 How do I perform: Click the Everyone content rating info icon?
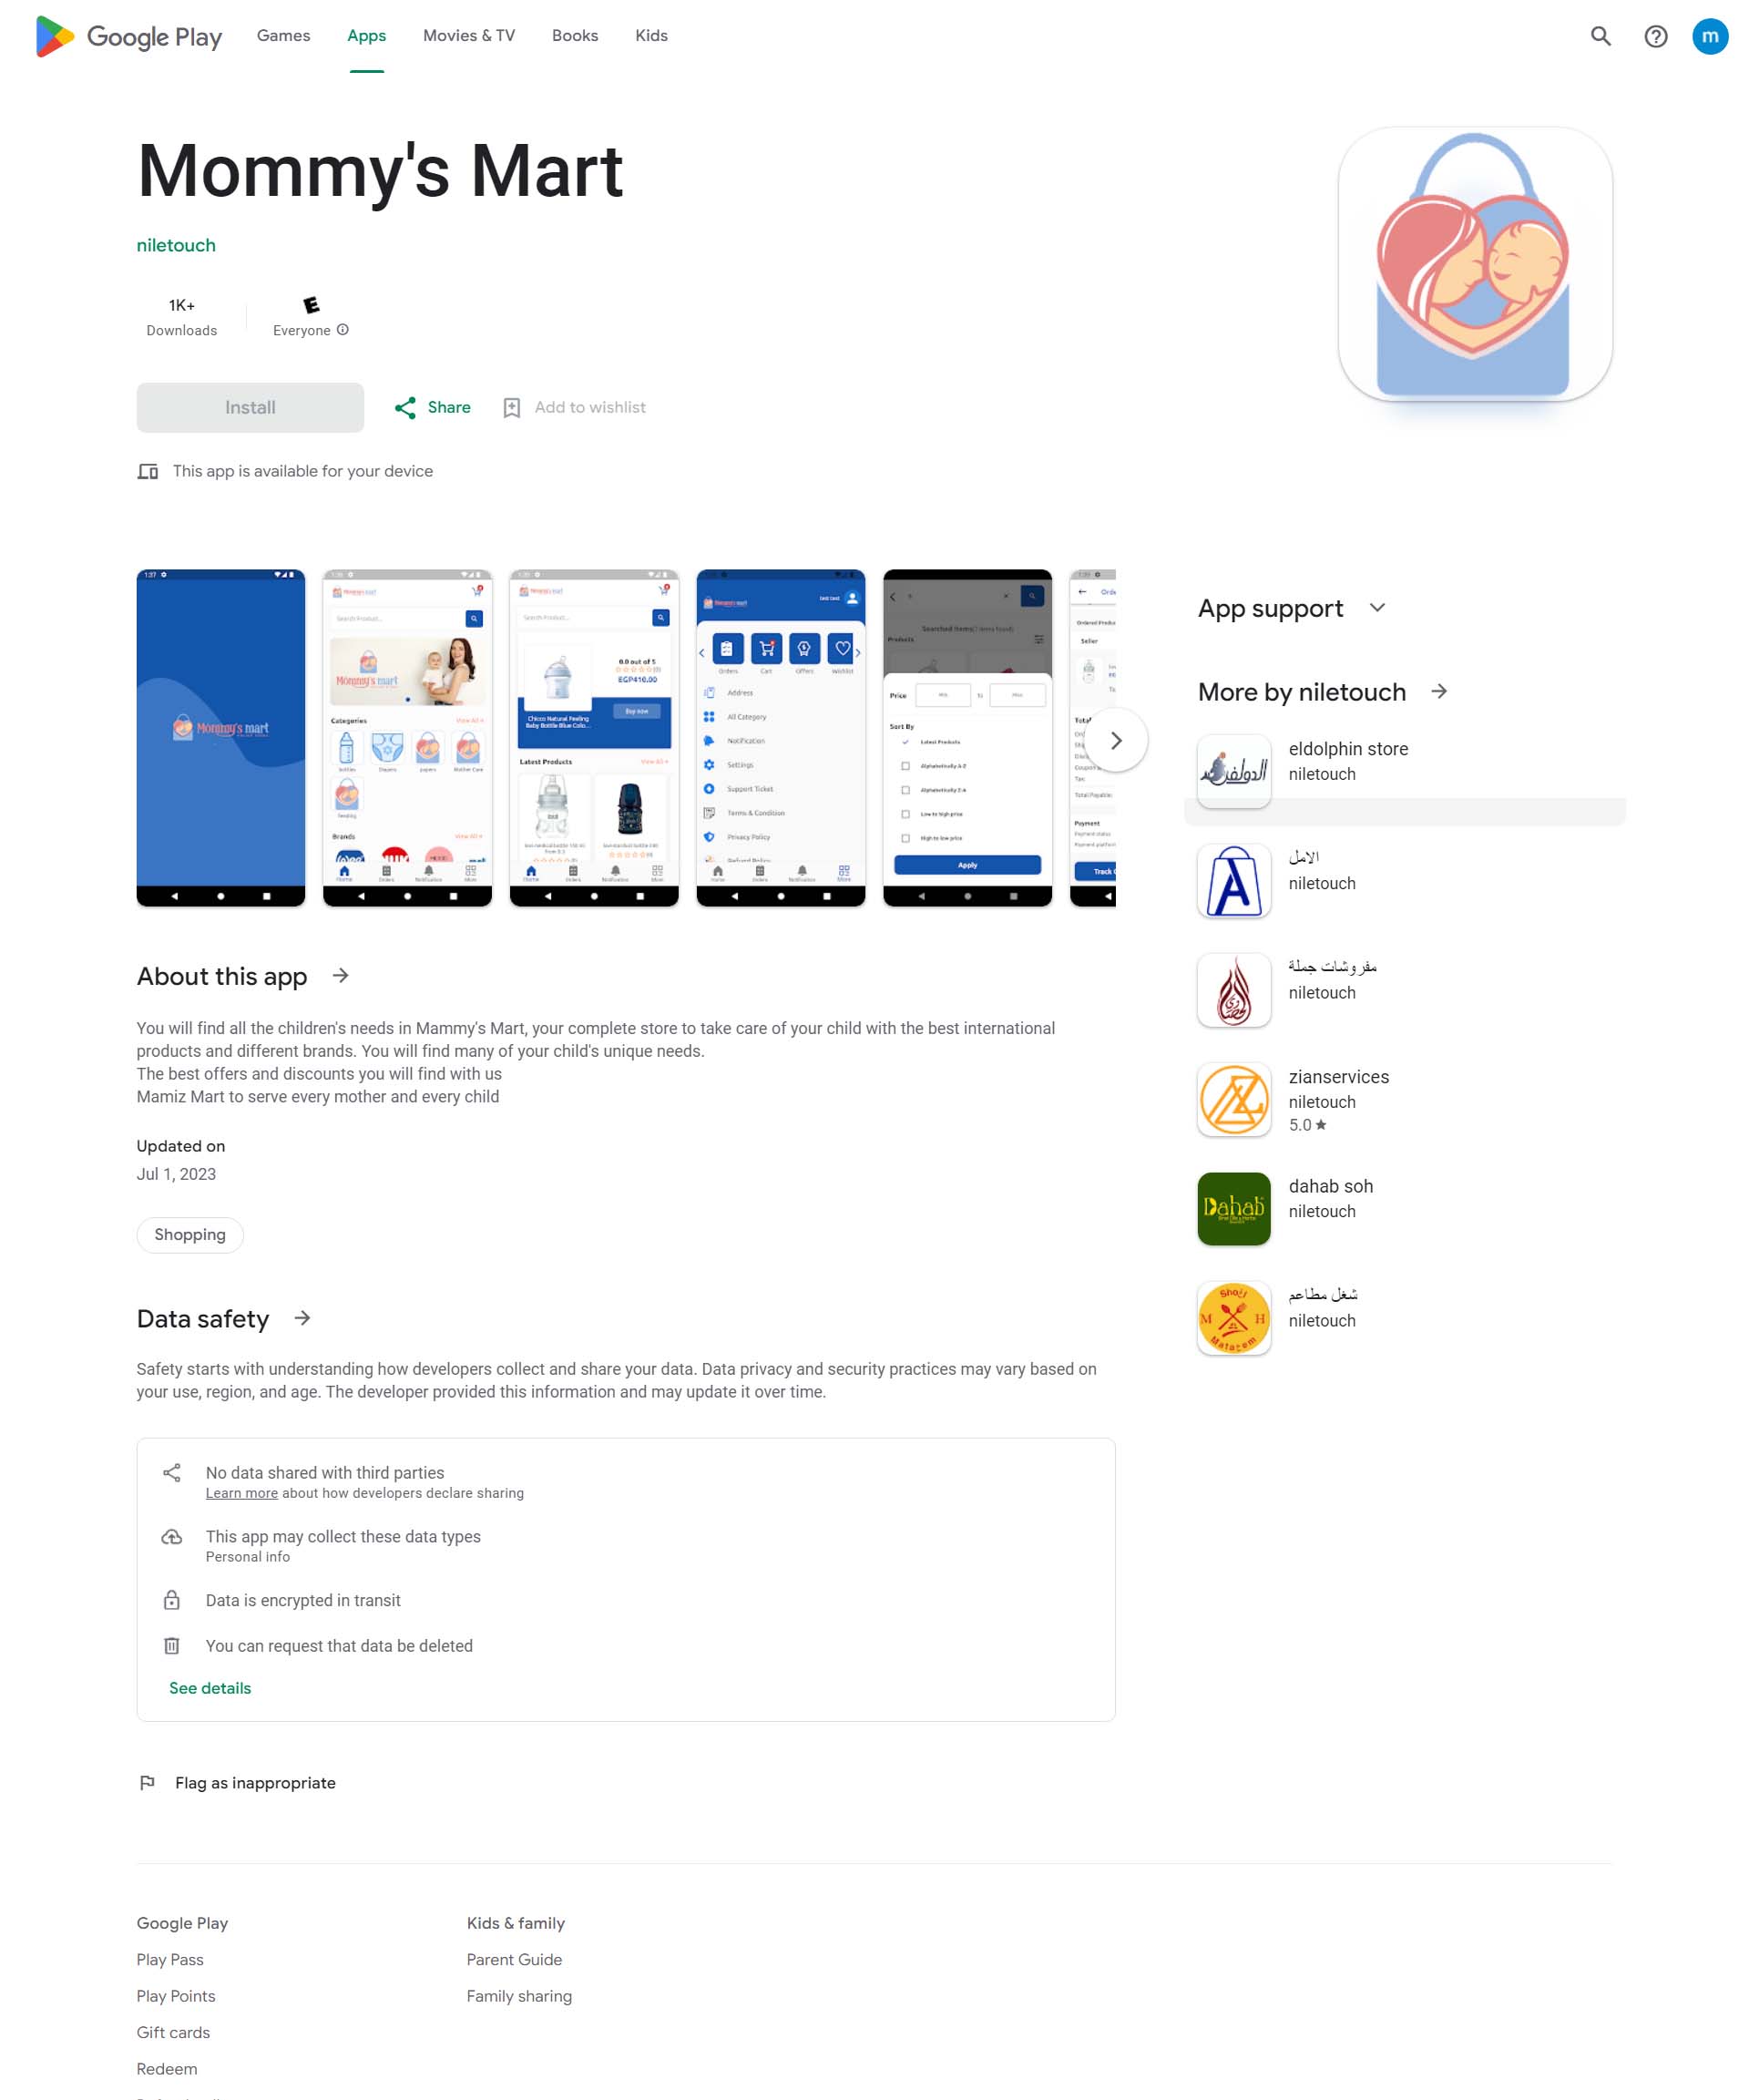tap(342, 330)
